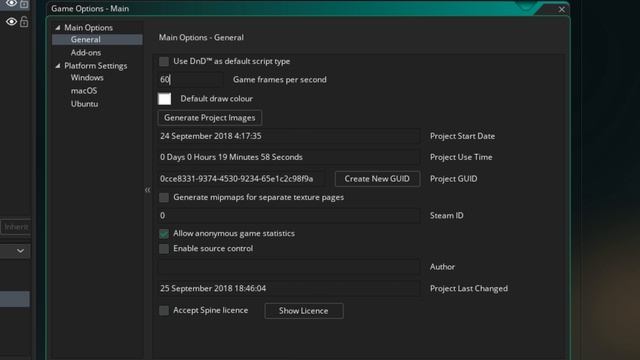
Task: Click the Show Licence button
Action: coord(304,311)
